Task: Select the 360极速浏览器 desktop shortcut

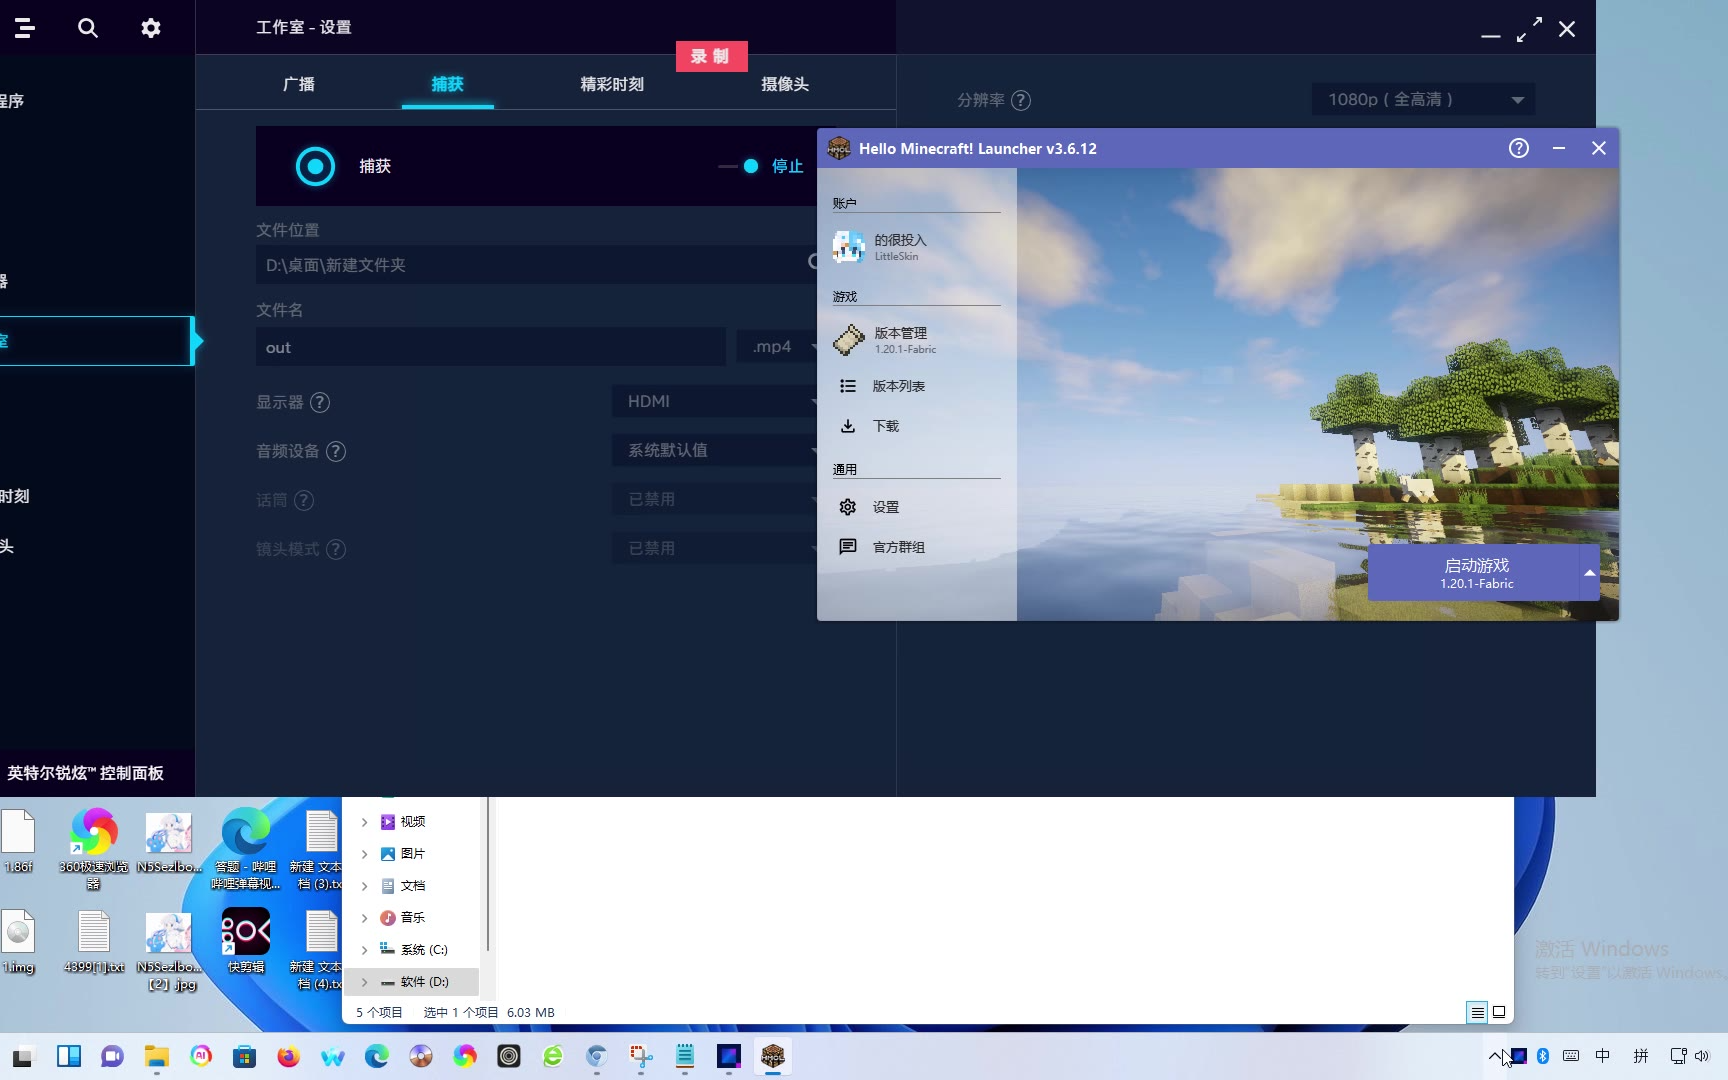Action: pos(93,848)
